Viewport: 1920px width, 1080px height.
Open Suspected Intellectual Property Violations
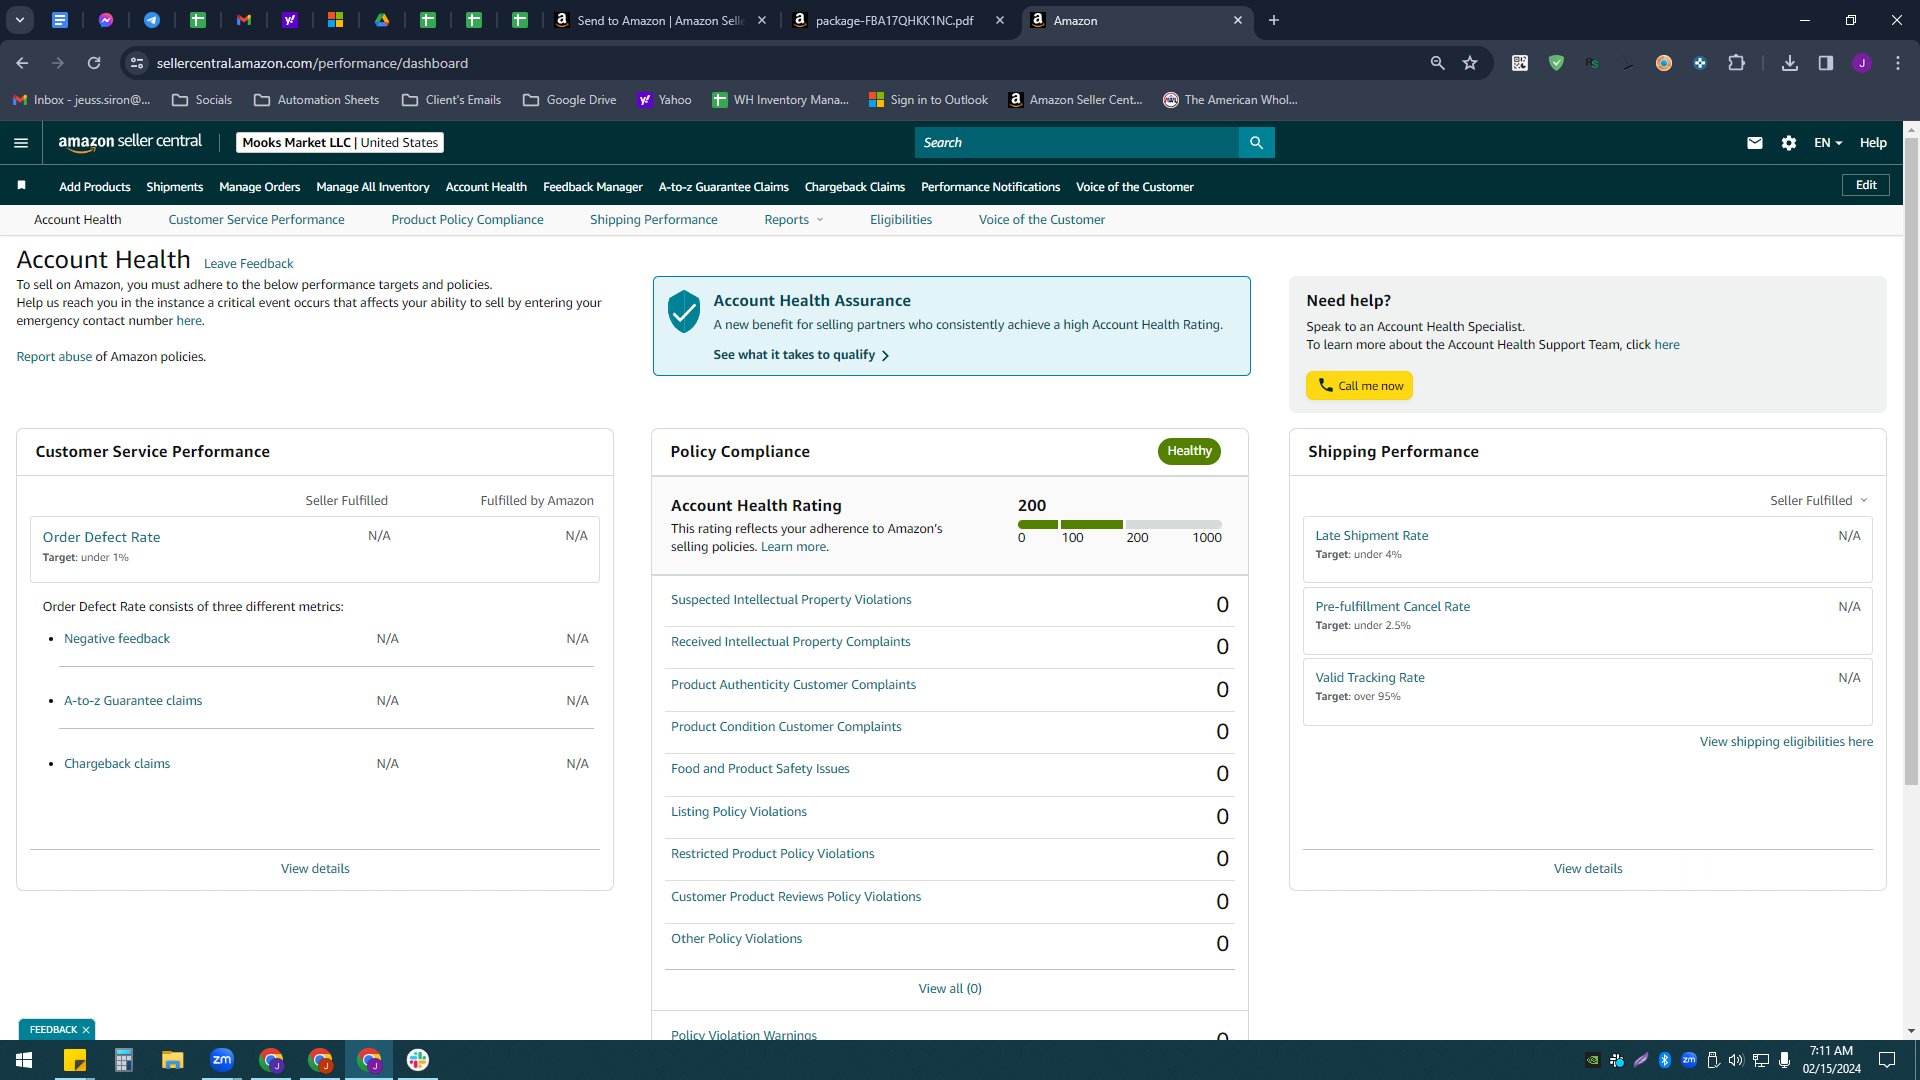coord(791,600)
